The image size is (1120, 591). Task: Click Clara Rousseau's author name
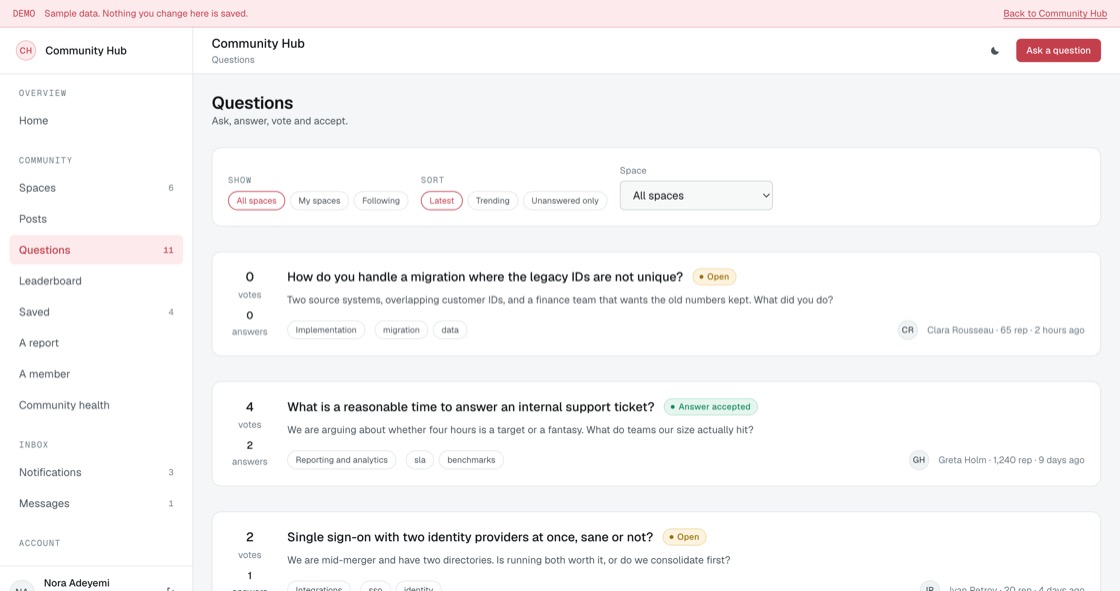(960, 330)
